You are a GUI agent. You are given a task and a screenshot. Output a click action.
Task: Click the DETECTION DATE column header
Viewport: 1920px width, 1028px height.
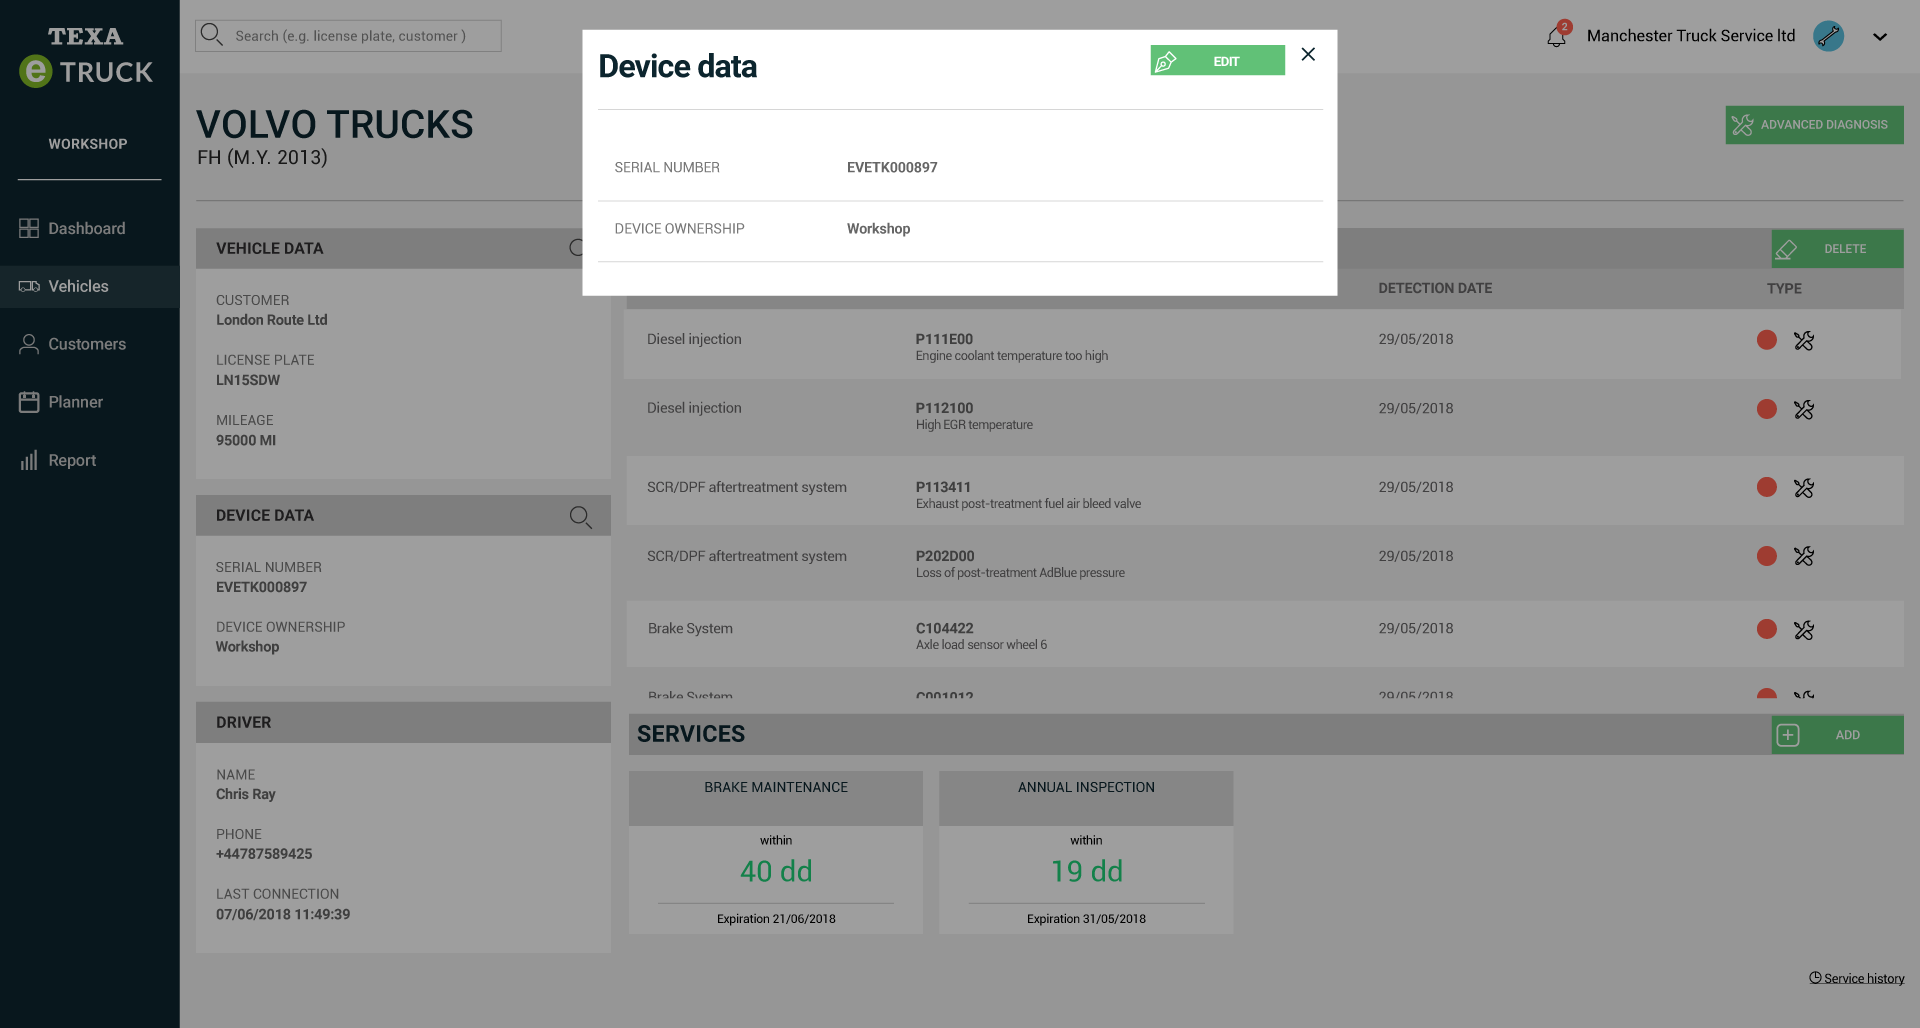1435,288
